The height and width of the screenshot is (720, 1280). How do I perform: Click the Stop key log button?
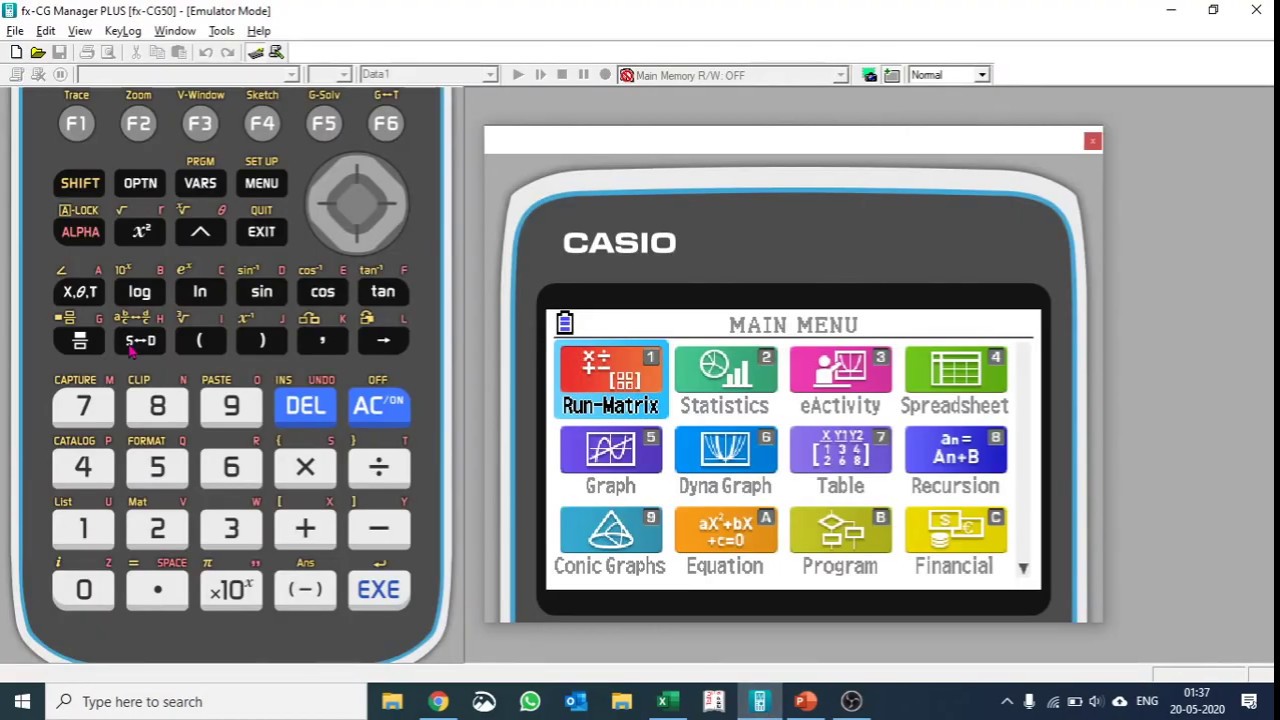[x=562, y=75]
